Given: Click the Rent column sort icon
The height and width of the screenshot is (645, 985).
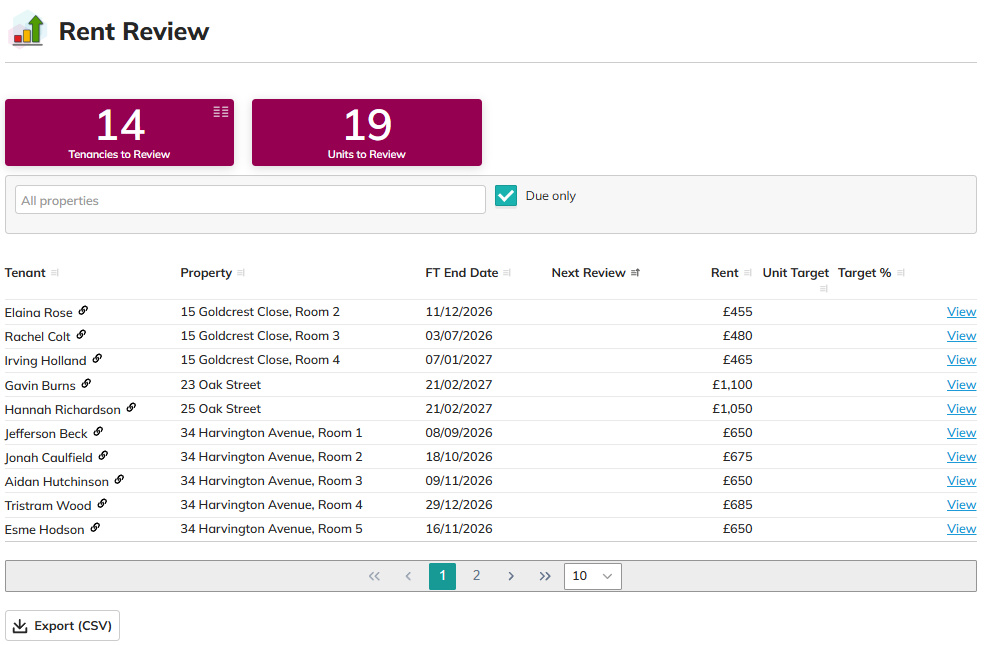Looking at the screenshot, I should [748, 273].
